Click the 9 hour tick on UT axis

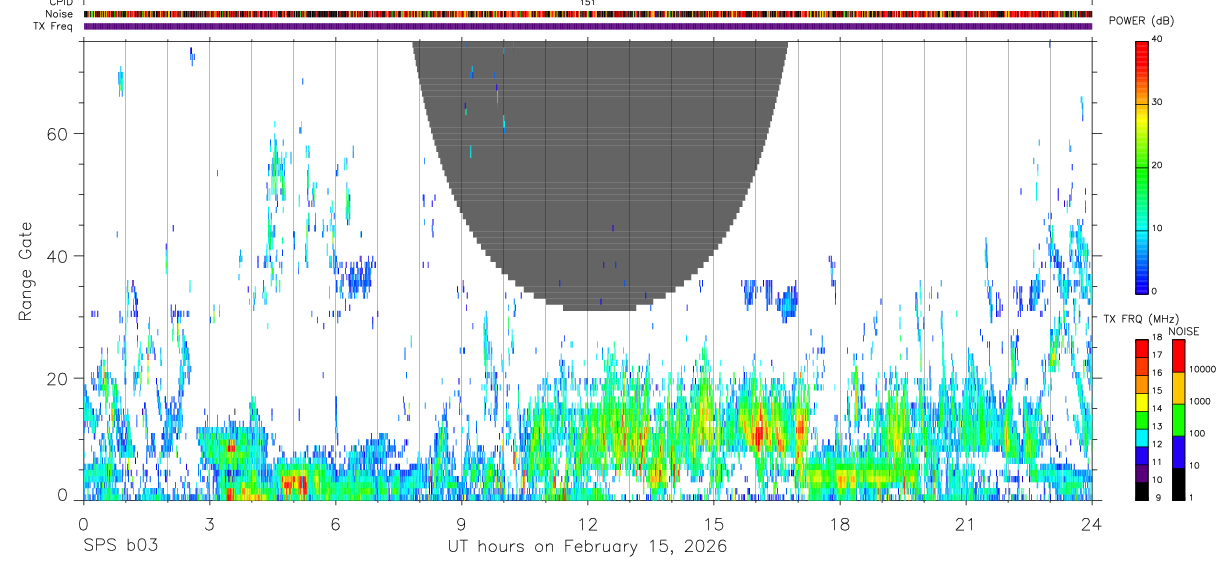click(x=461, y=524)
